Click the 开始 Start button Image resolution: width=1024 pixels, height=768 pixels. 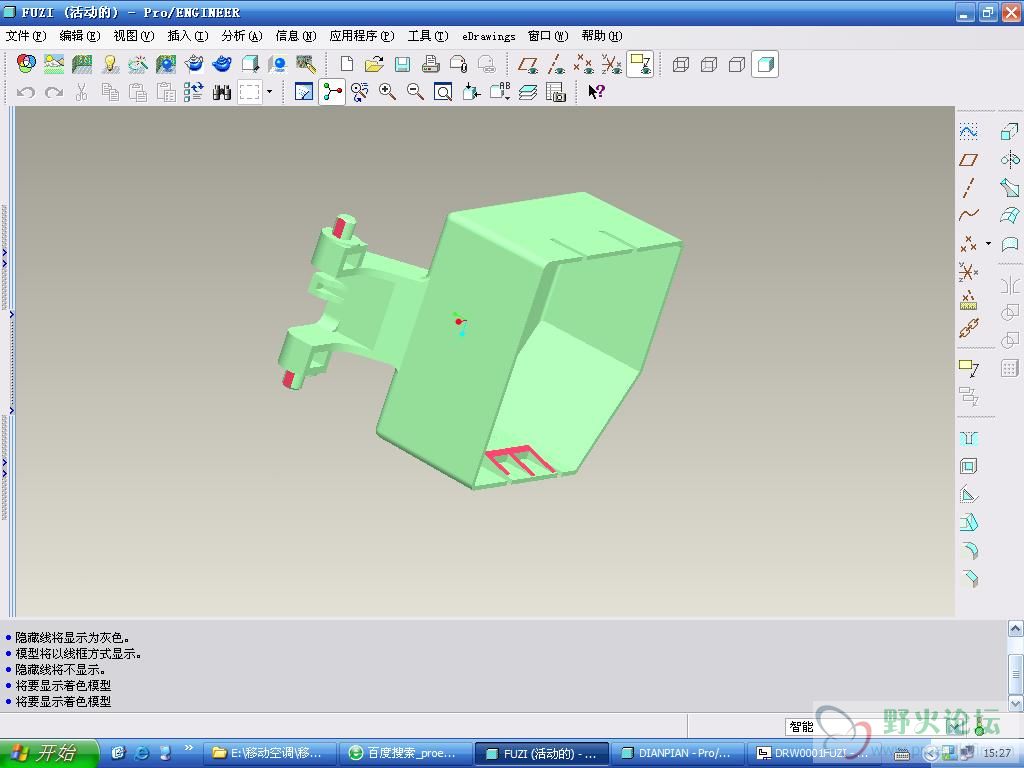click(49, 753)
